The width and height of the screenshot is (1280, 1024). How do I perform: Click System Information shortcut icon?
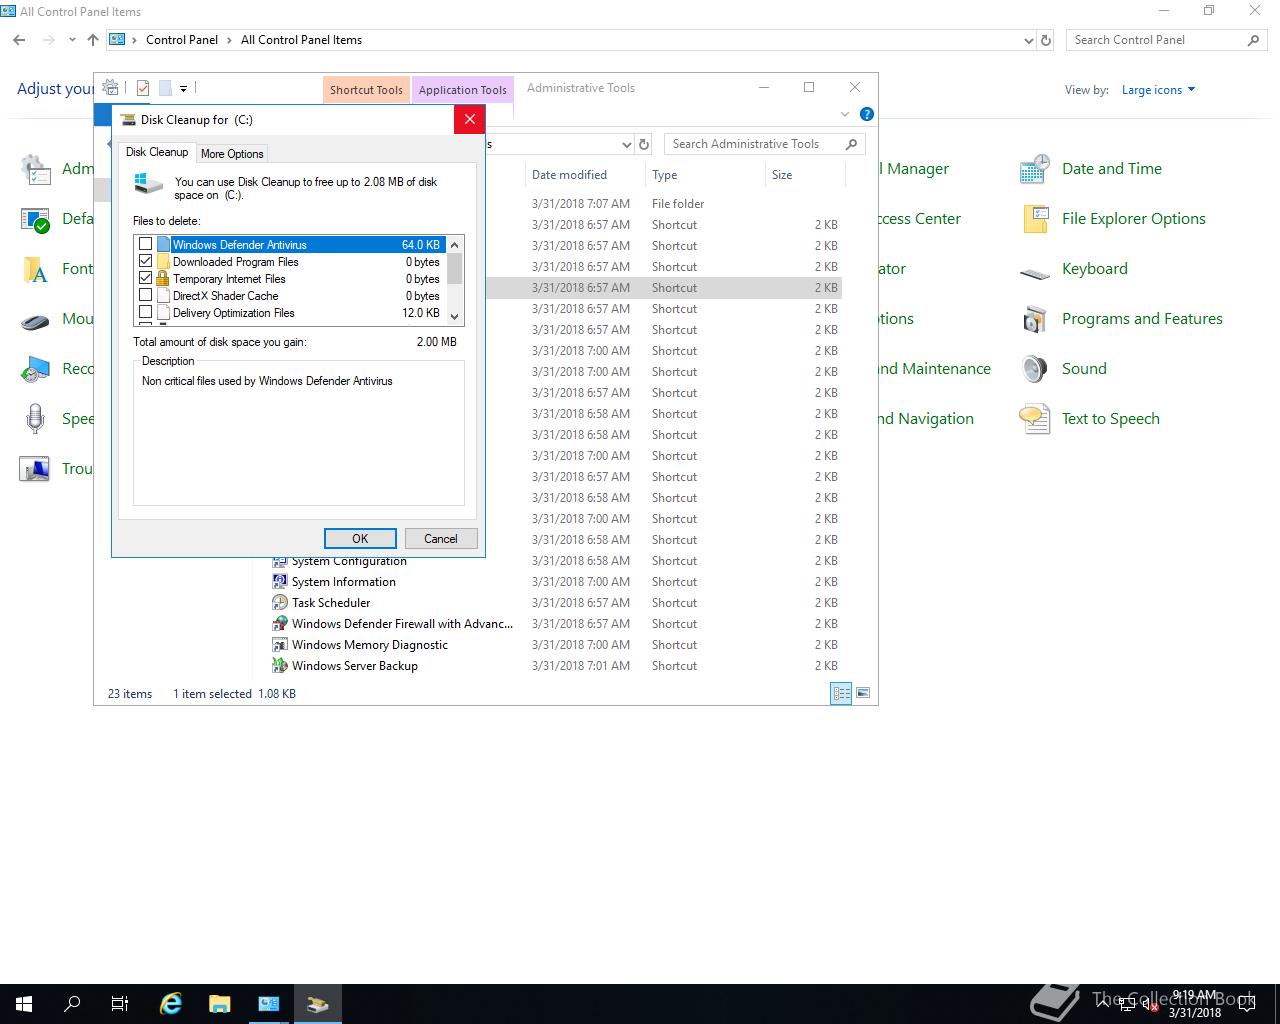pyautogui.click(x=280, y=582)
